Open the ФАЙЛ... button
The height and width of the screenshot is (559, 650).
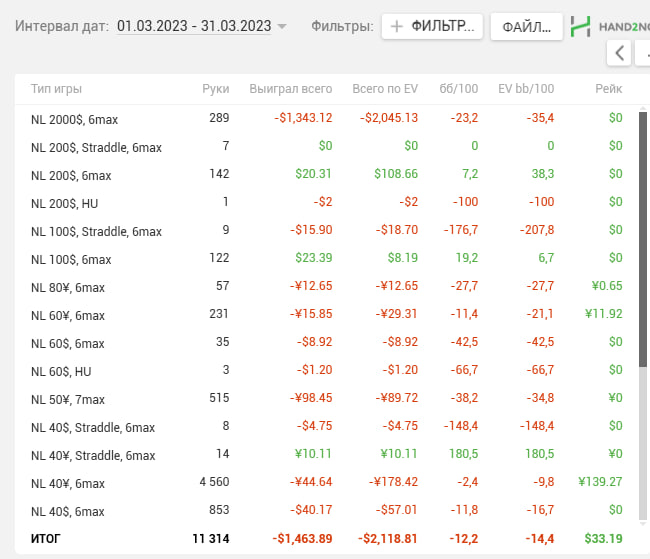(526, 27)
